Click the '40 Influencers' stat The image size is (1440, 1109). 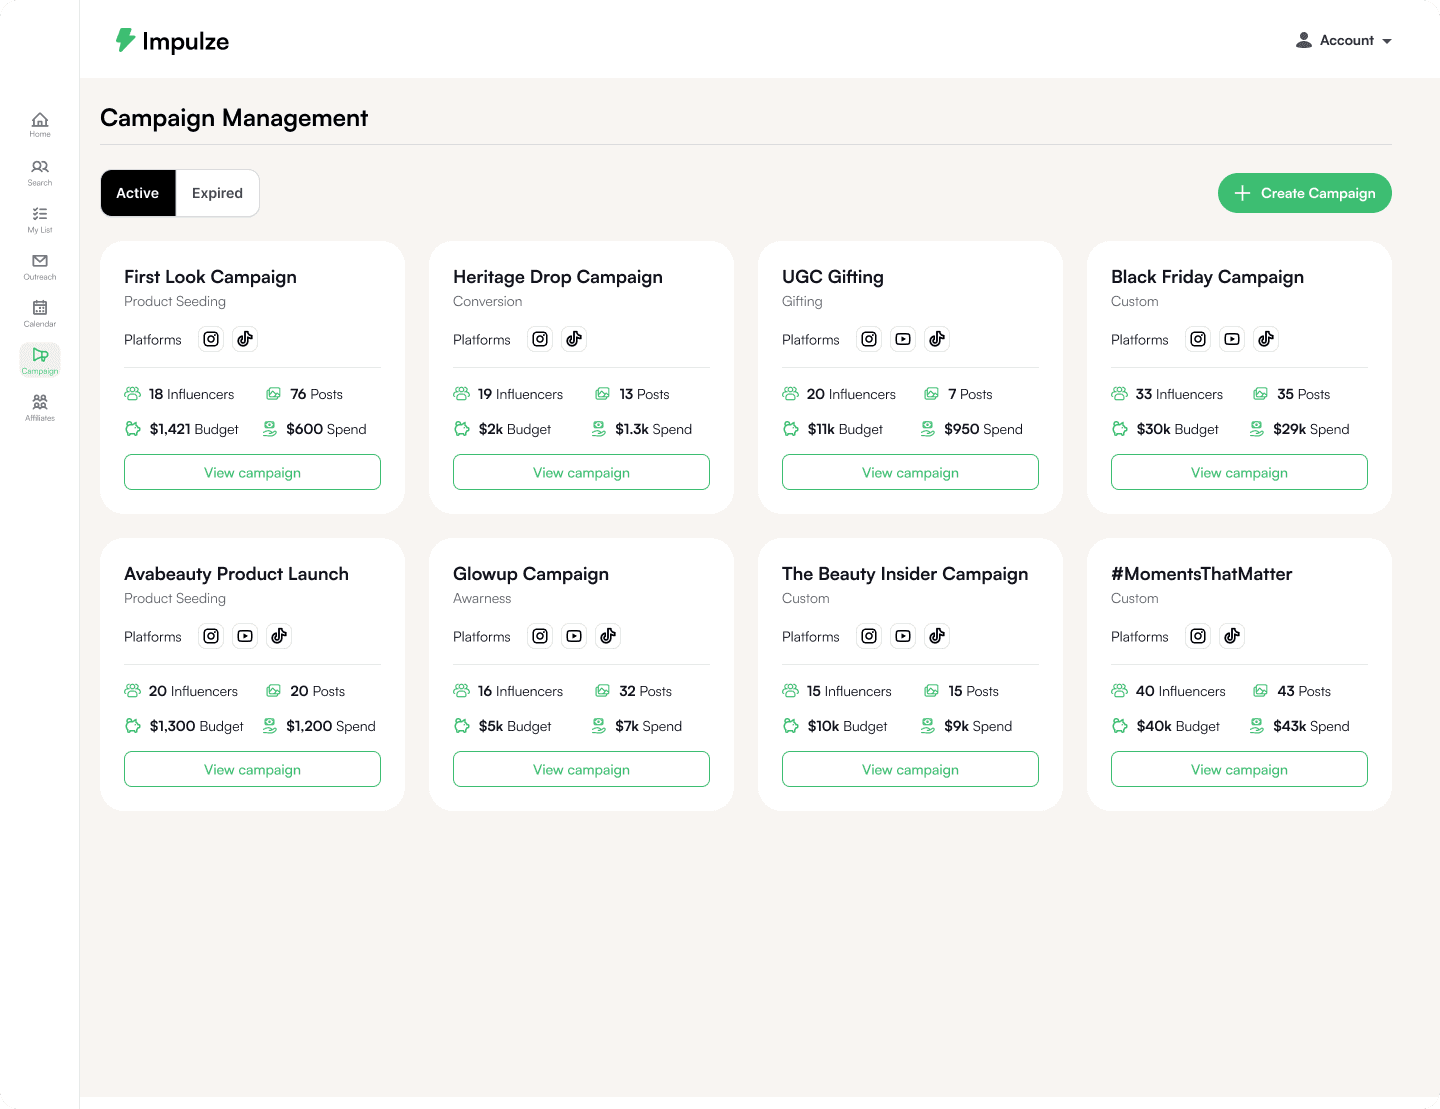(x=1168, y=691)
